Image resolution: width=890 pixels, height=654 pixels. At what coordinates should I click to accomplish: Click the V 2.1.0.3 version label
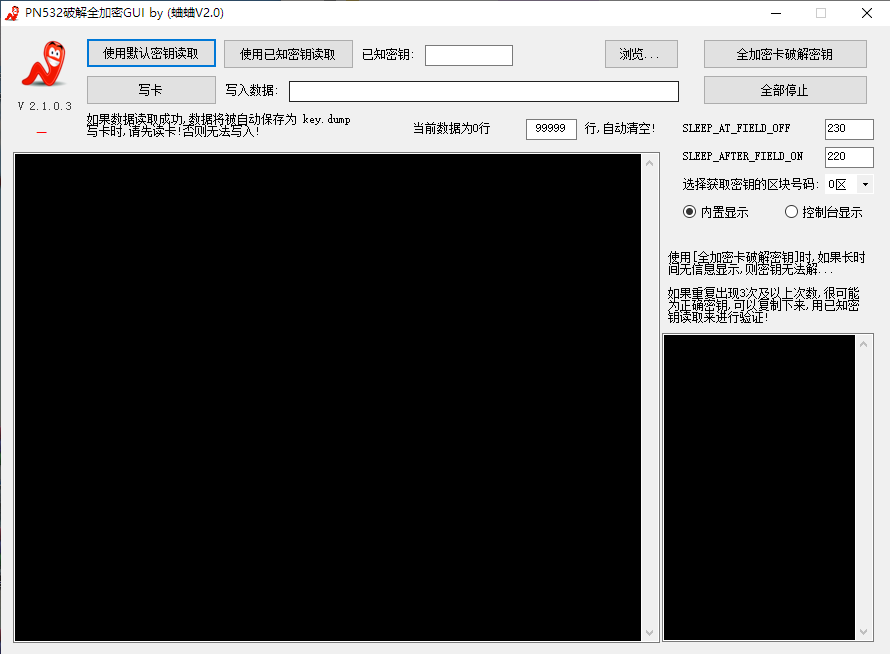point(45,106)
